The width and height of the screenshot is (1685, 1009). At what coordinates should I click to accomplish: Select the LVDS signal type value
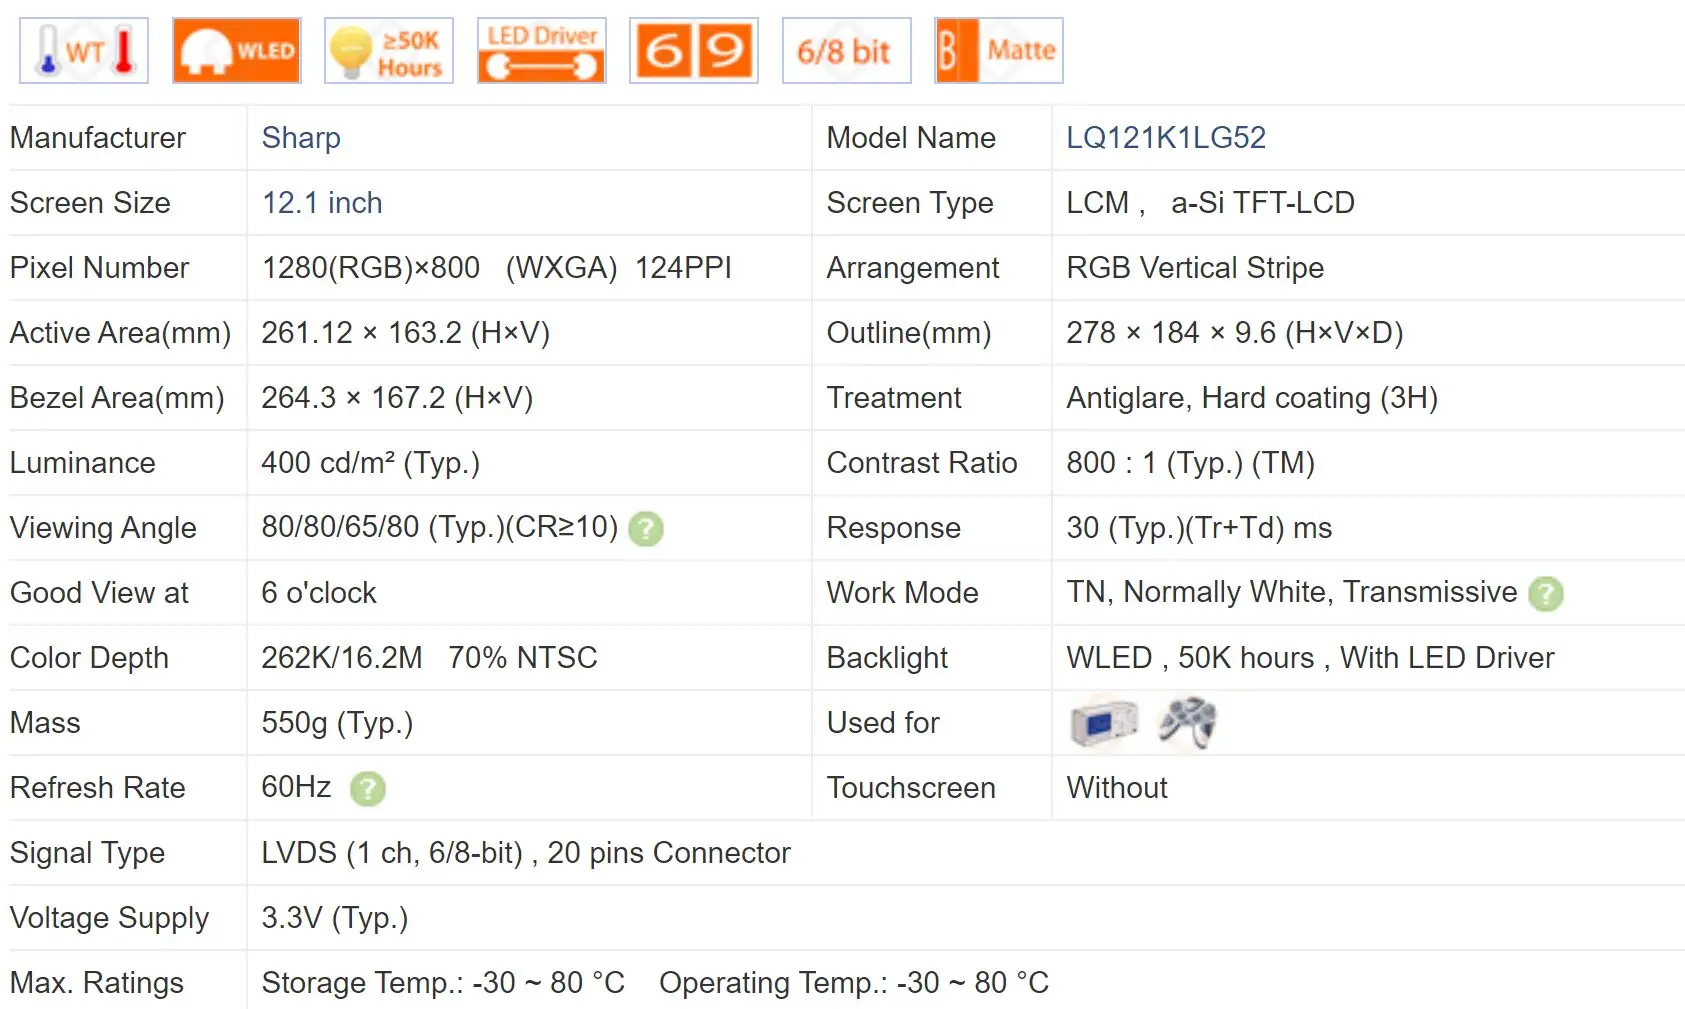pyautogui.click(x=526, y=853)
